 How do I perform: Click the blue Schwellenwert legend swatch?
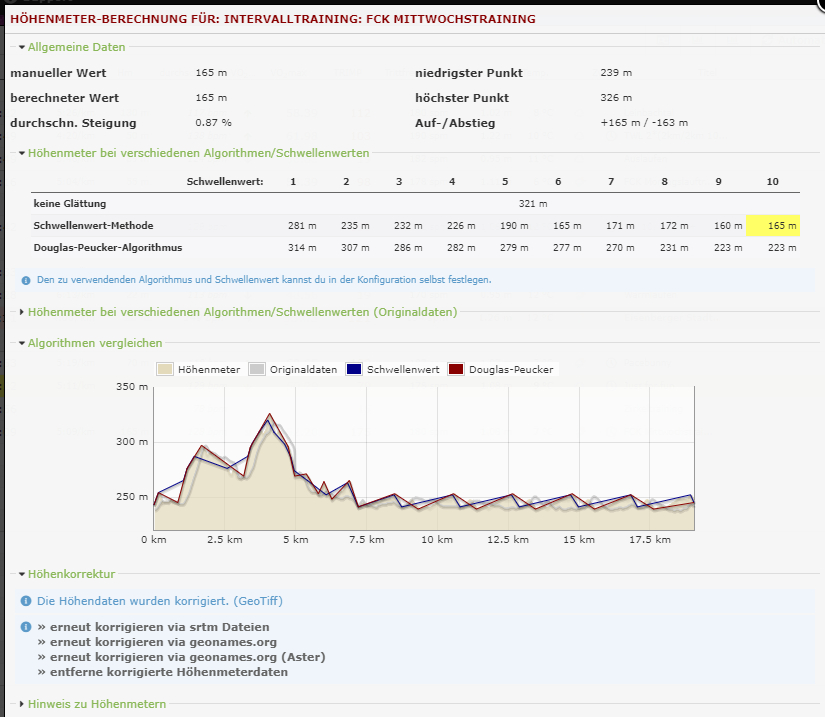pos(353,369)
